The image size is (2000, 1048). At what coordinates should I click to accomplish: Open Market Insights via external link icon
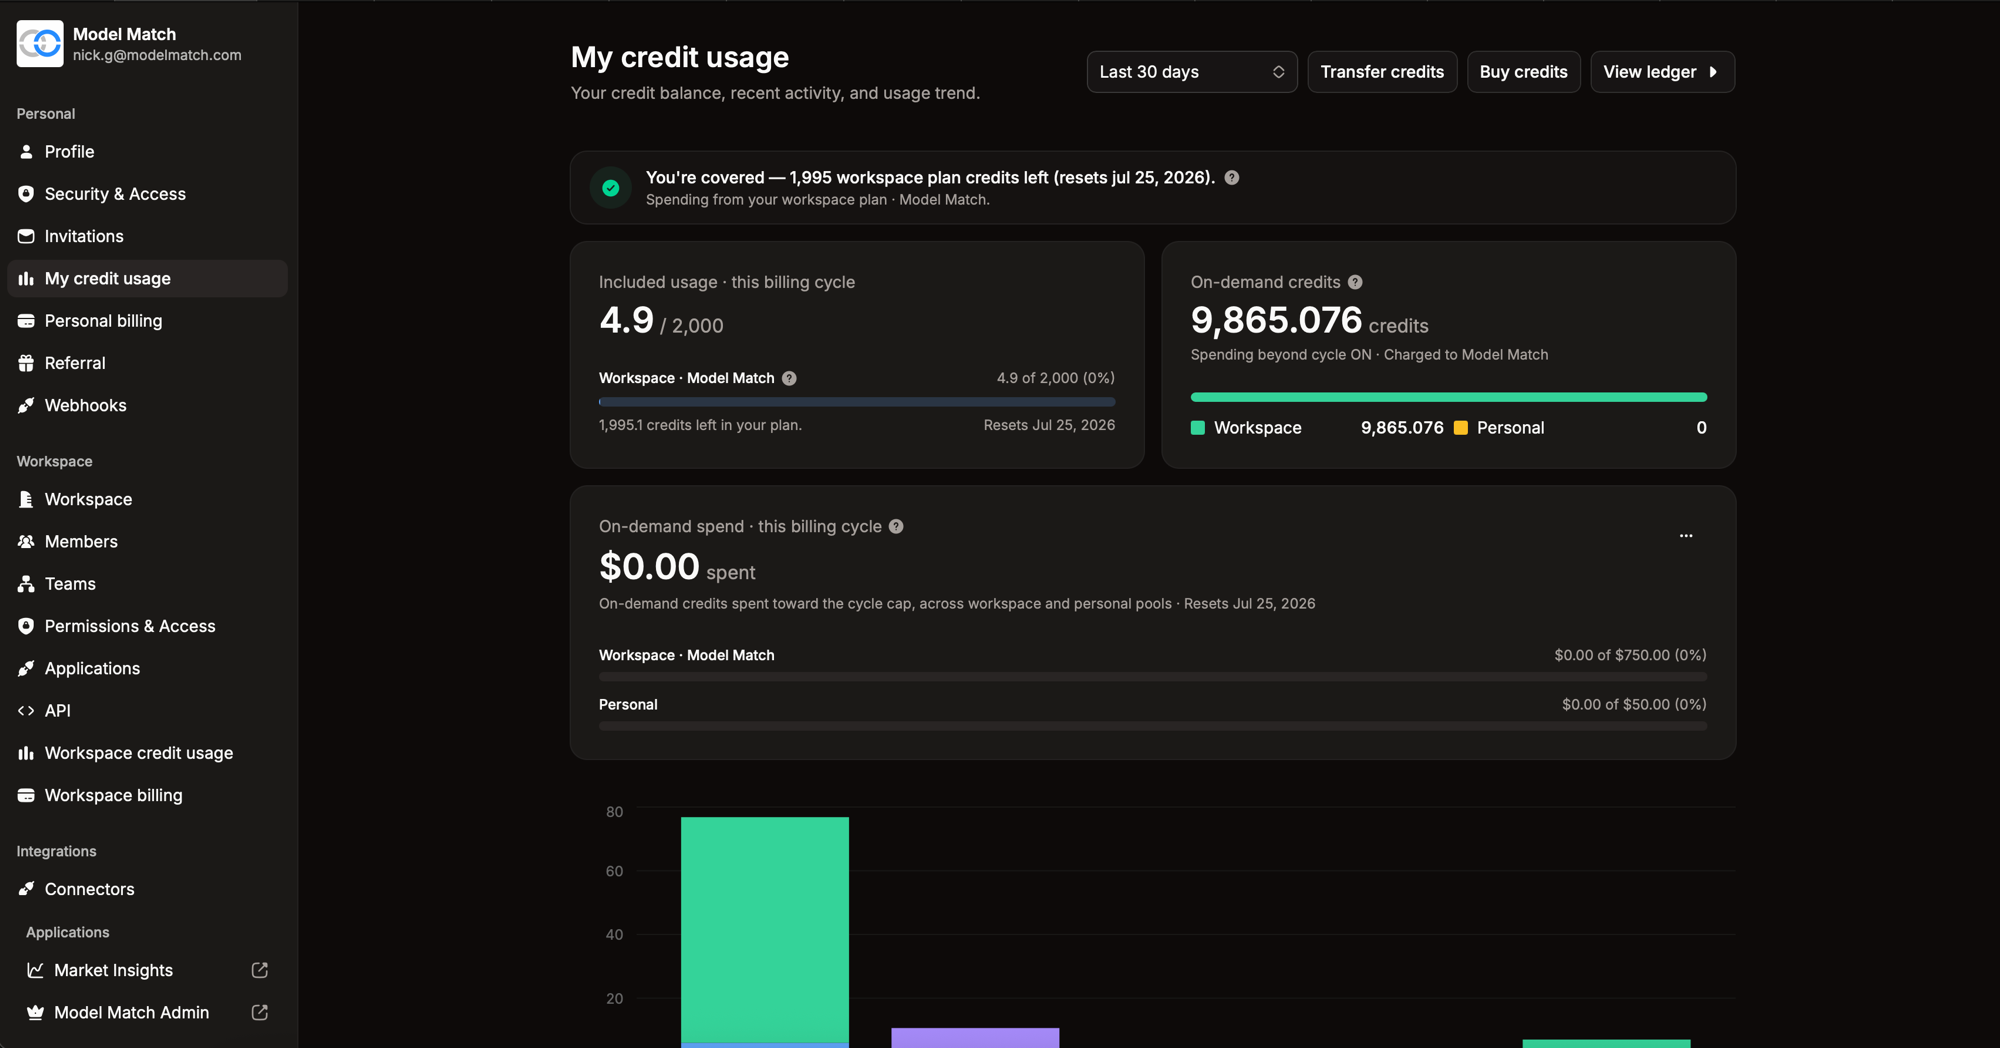click(x=260, y=970)
